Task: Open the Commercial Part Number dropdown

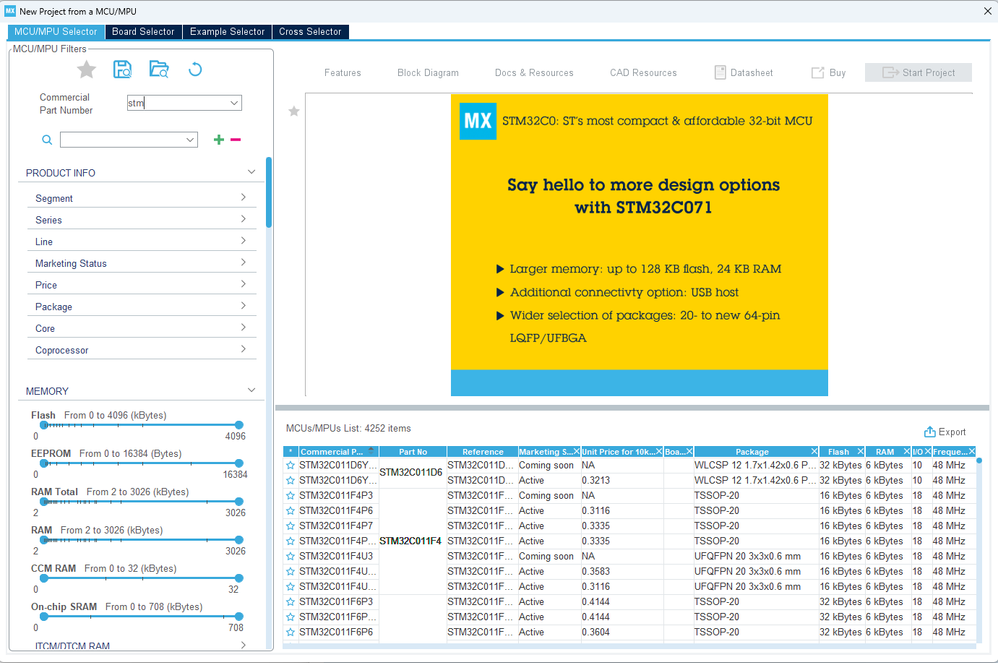Action: pyautogui.click(x=234, y=103)
